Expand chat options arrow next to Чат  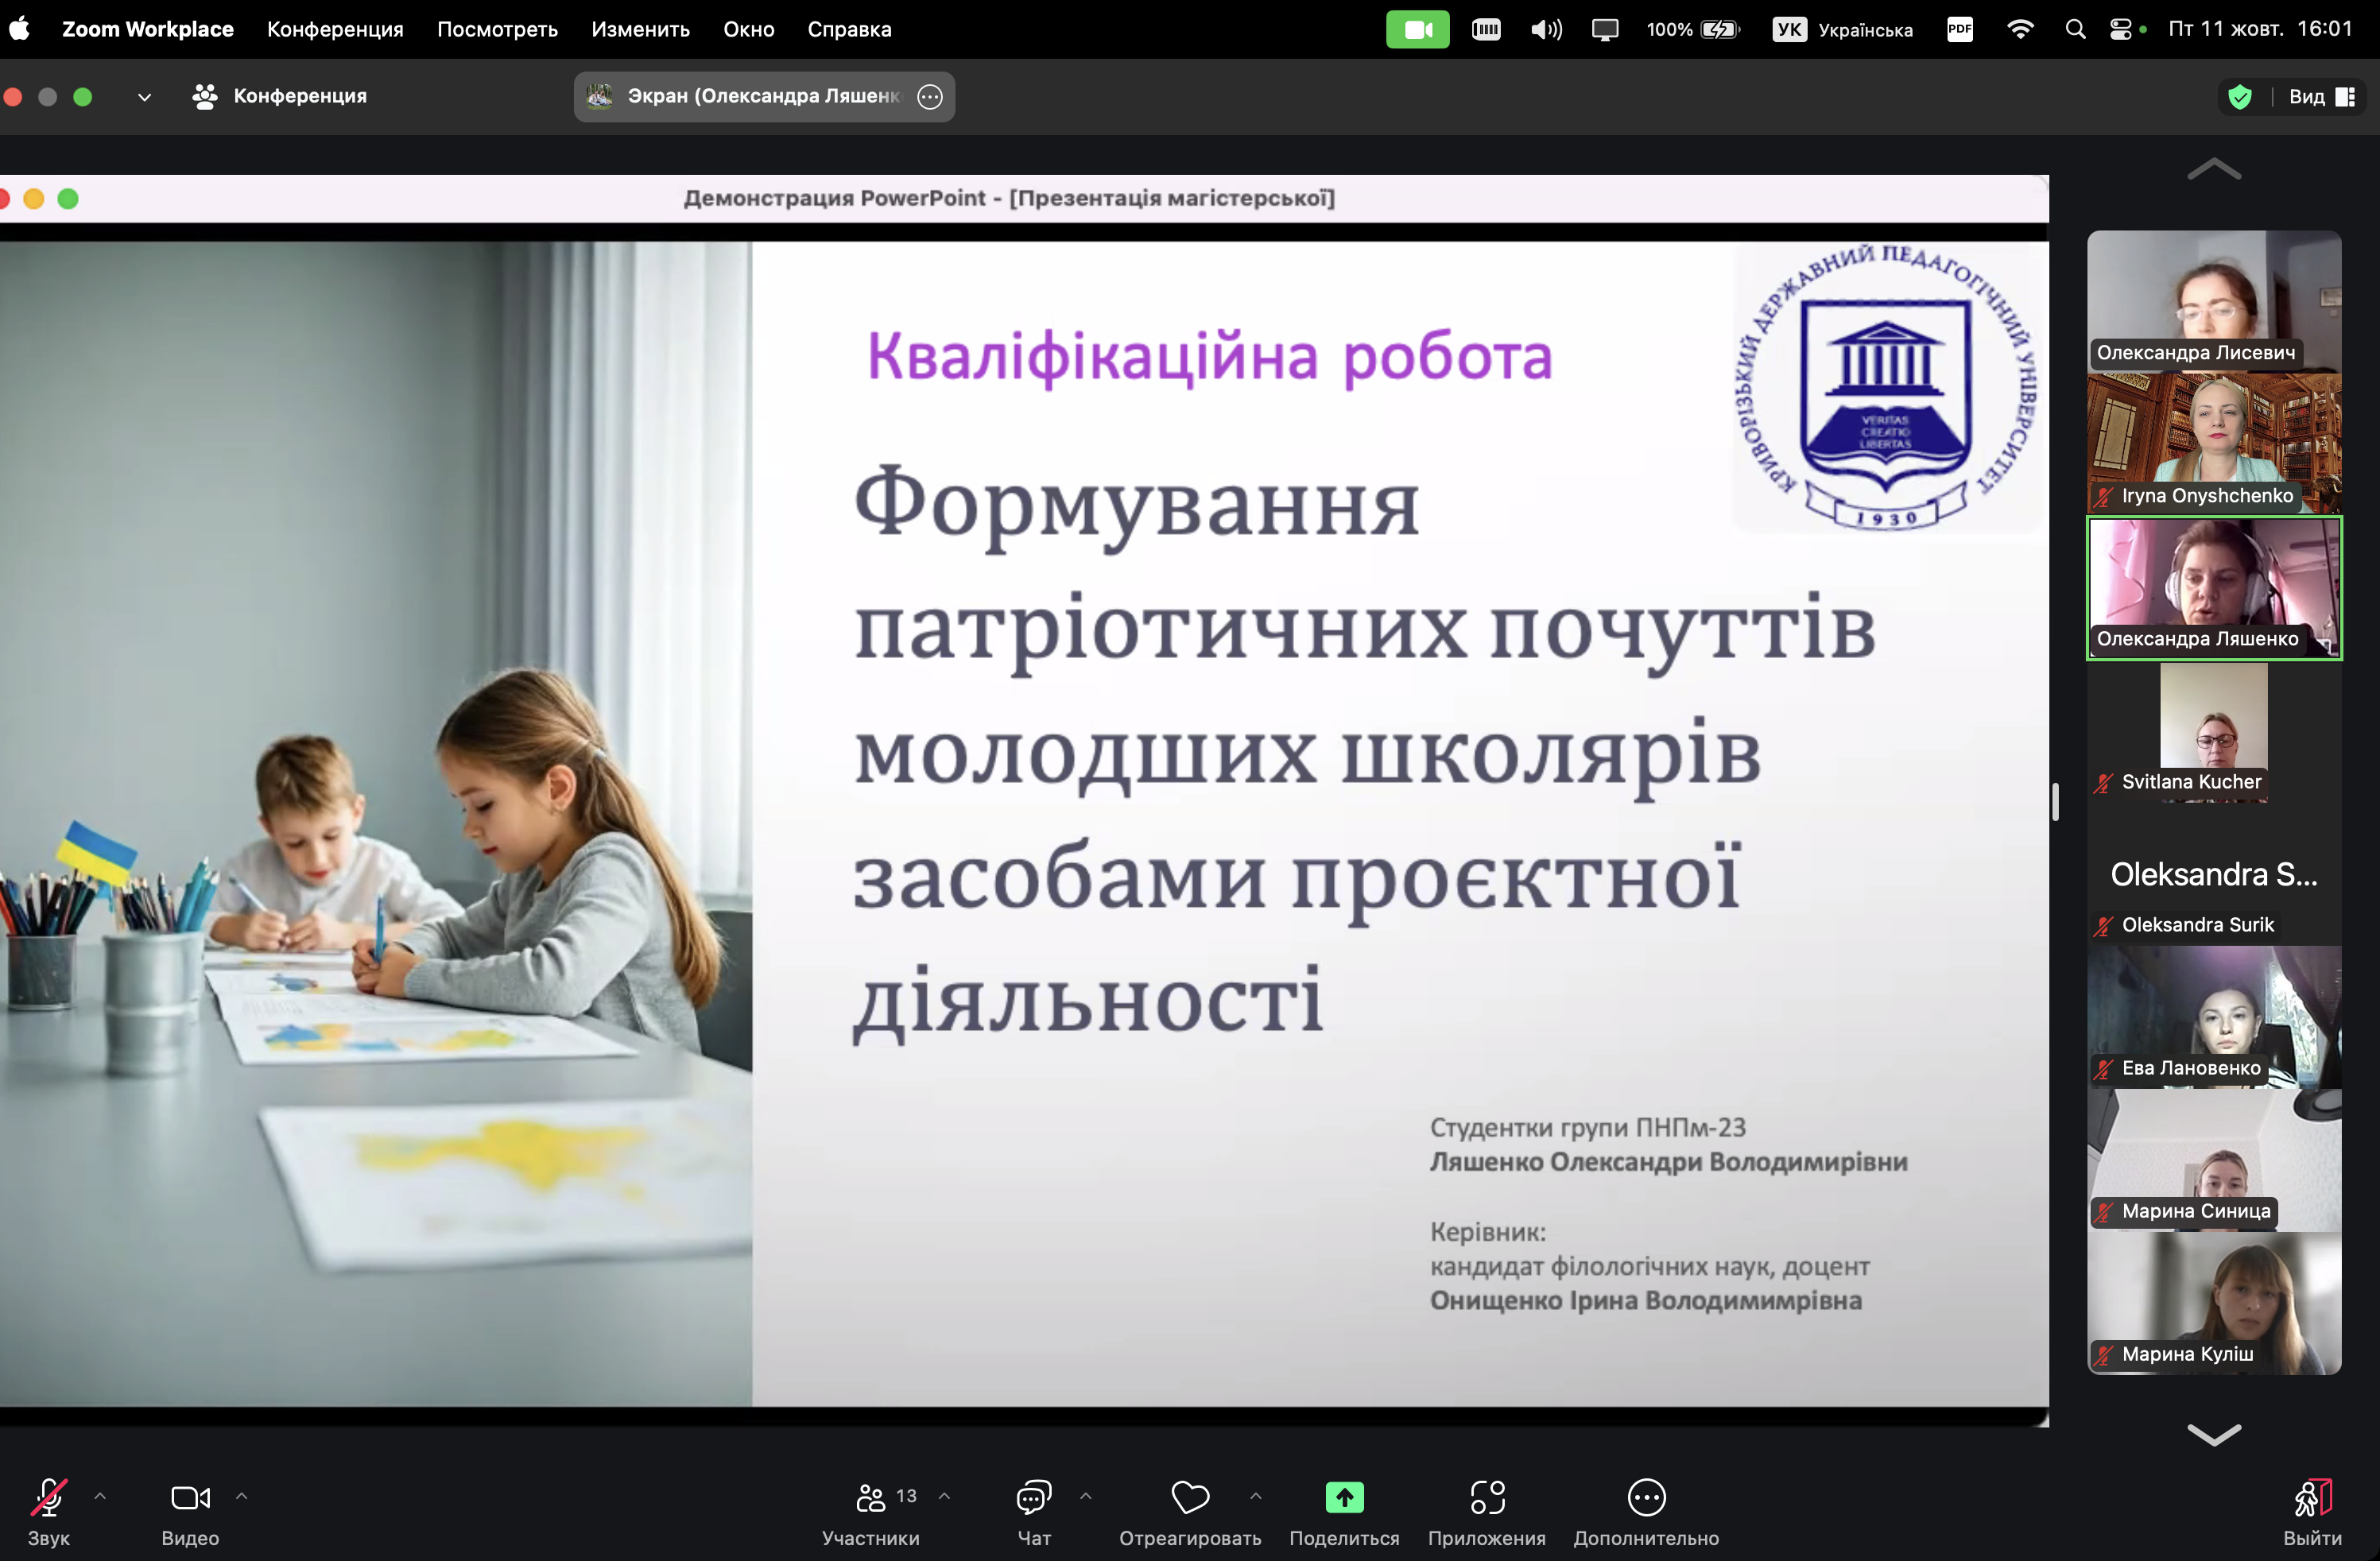pos(1085,1496)
